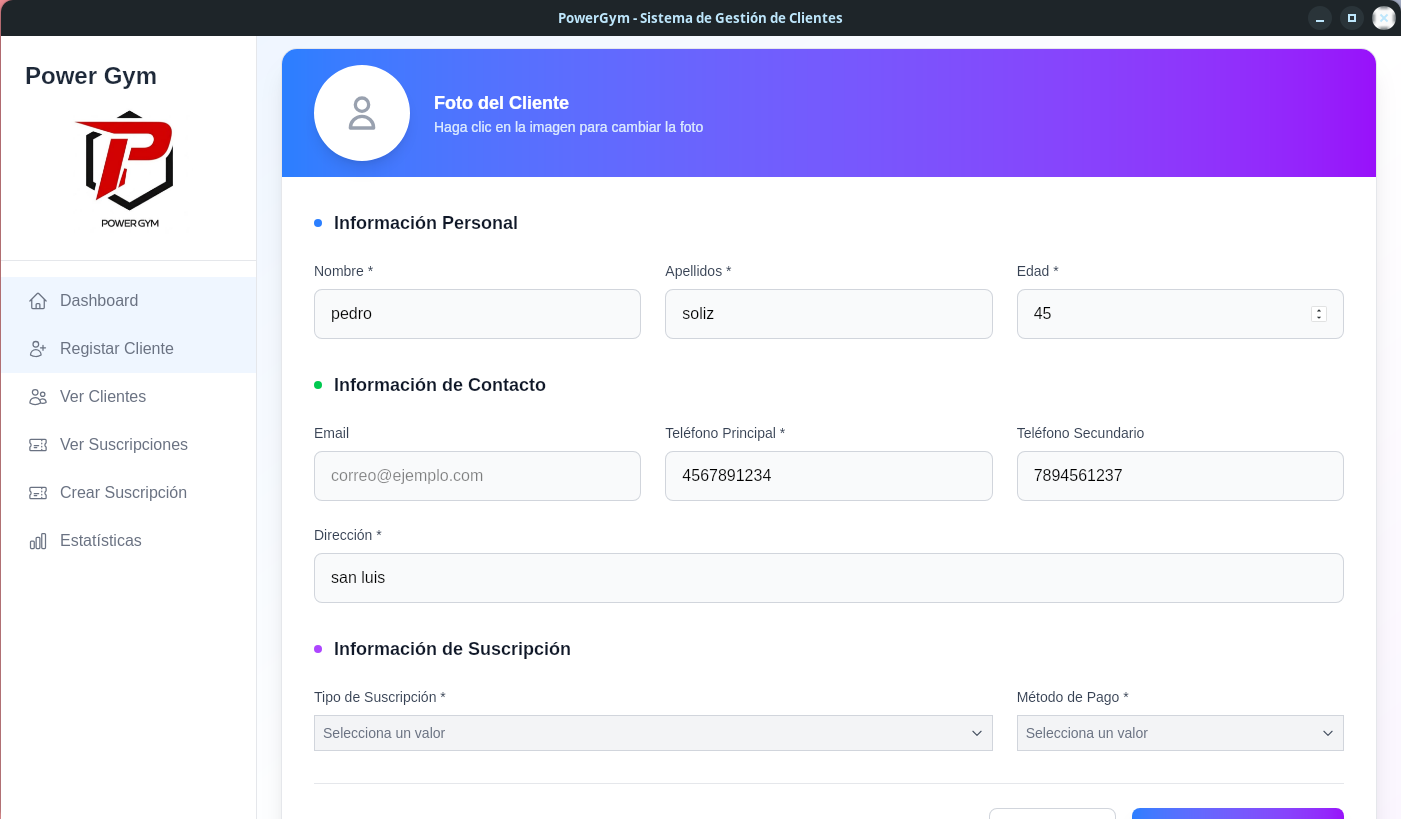The height and width of the screenshot is (819, 1401).
Task: Open Ver Clientes in sidebar
Action: (x=129, y=397)
